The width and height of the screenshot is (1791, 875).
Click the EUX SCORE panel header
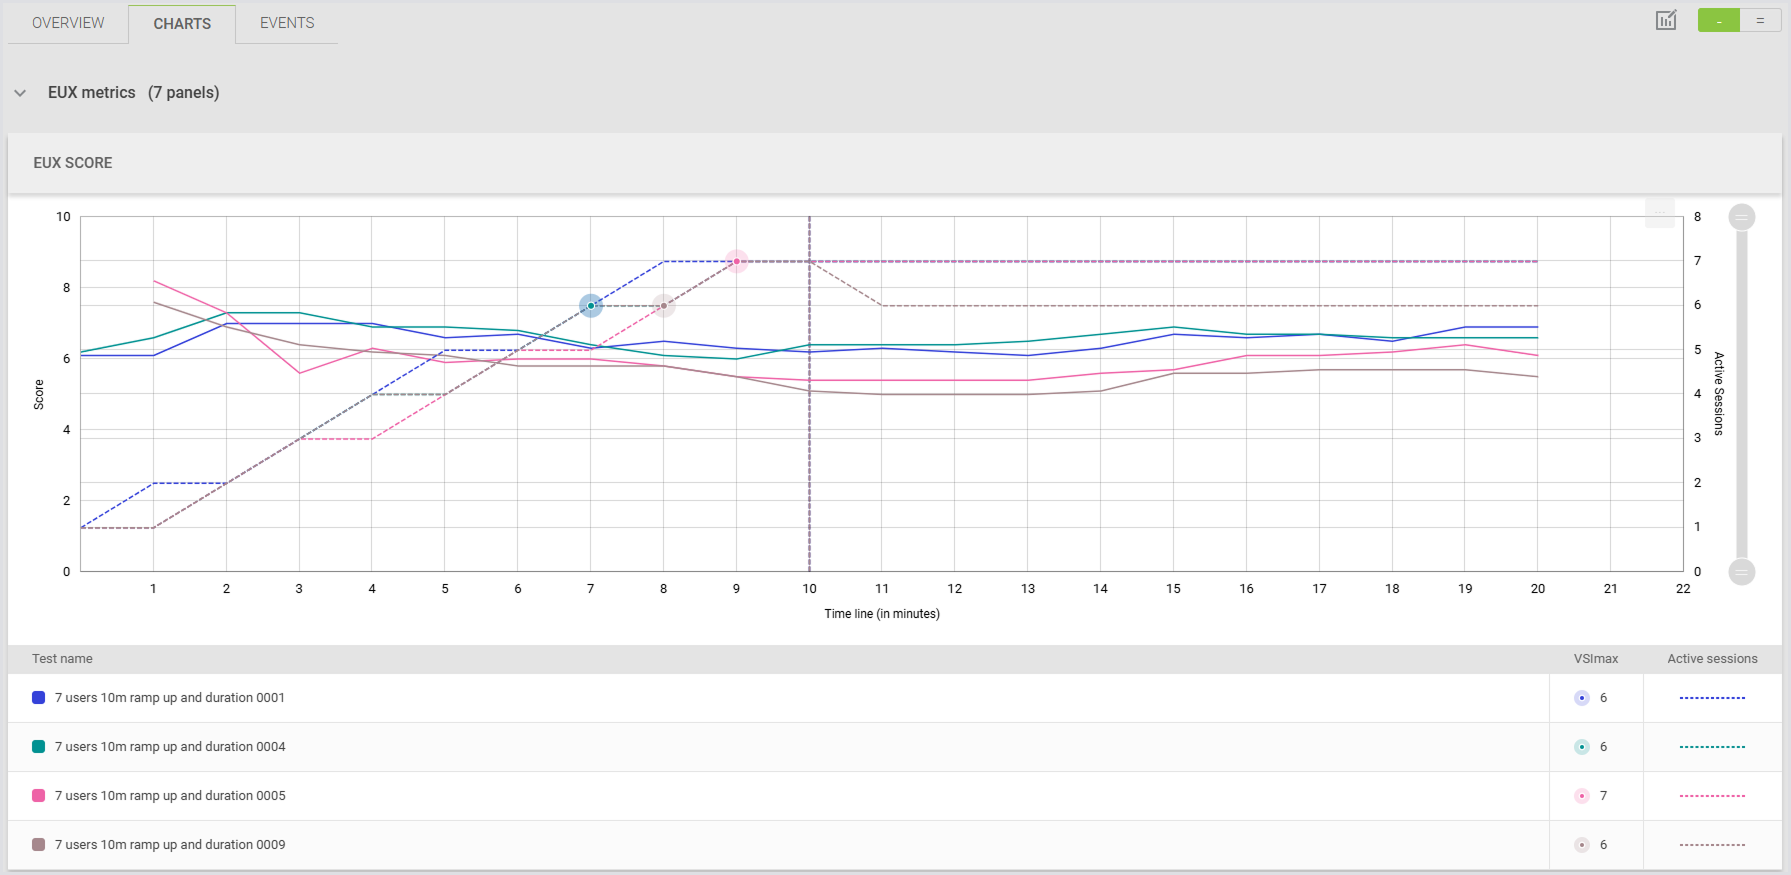tap(73, 163)
